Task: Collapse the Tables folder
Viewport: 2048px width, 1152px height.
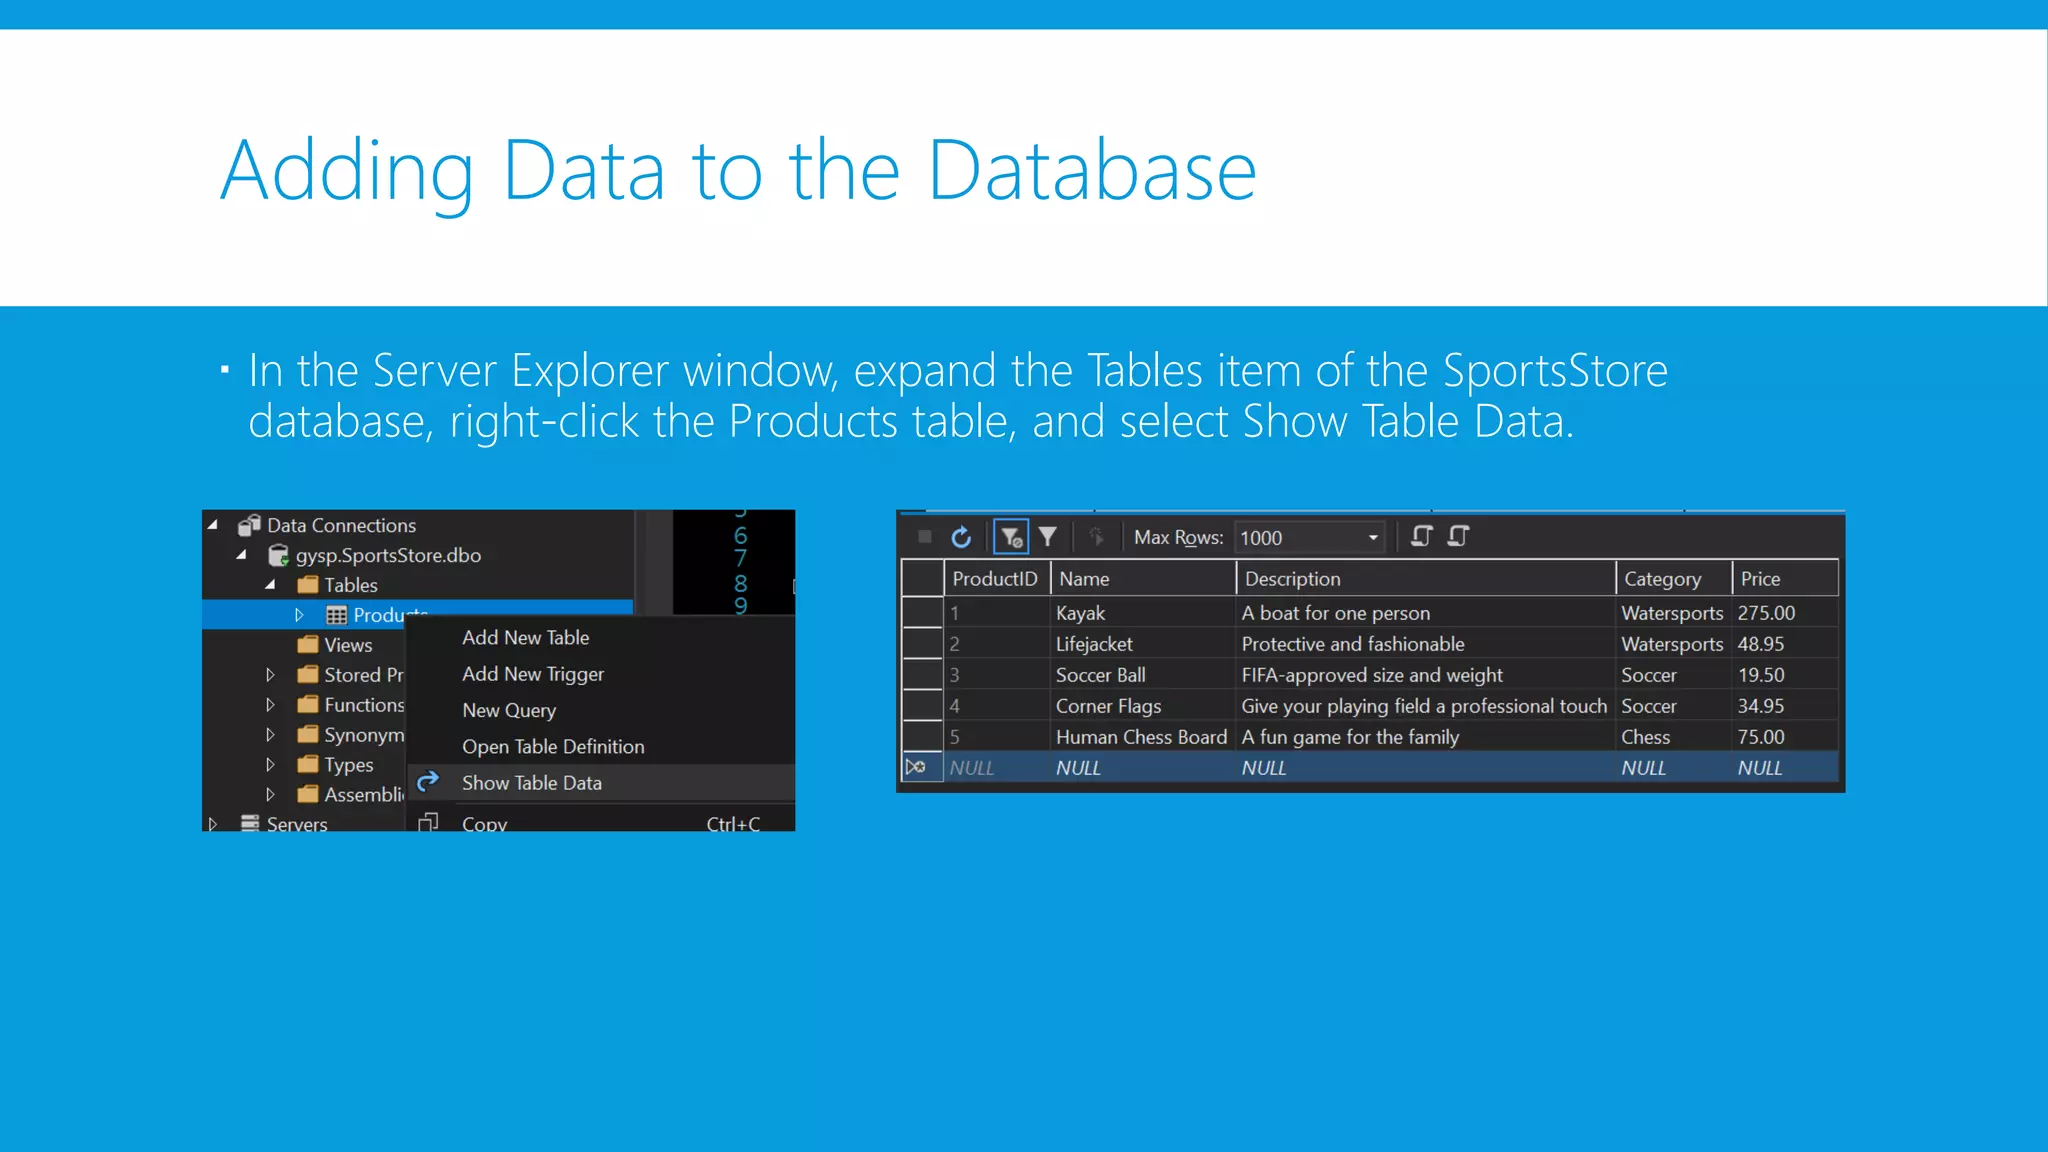Action: (271, 584)
